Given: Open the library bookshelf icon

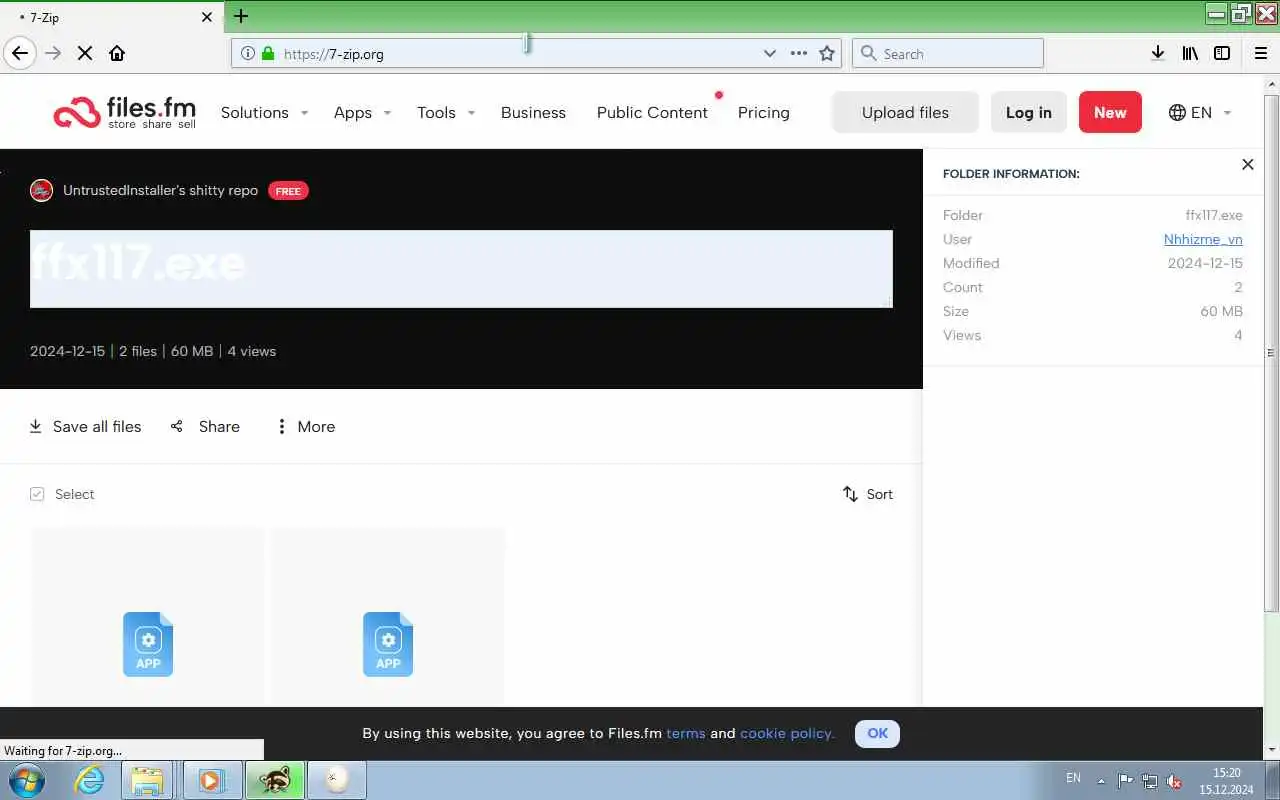Looking at the screenshot, I should pos(1189,53).
